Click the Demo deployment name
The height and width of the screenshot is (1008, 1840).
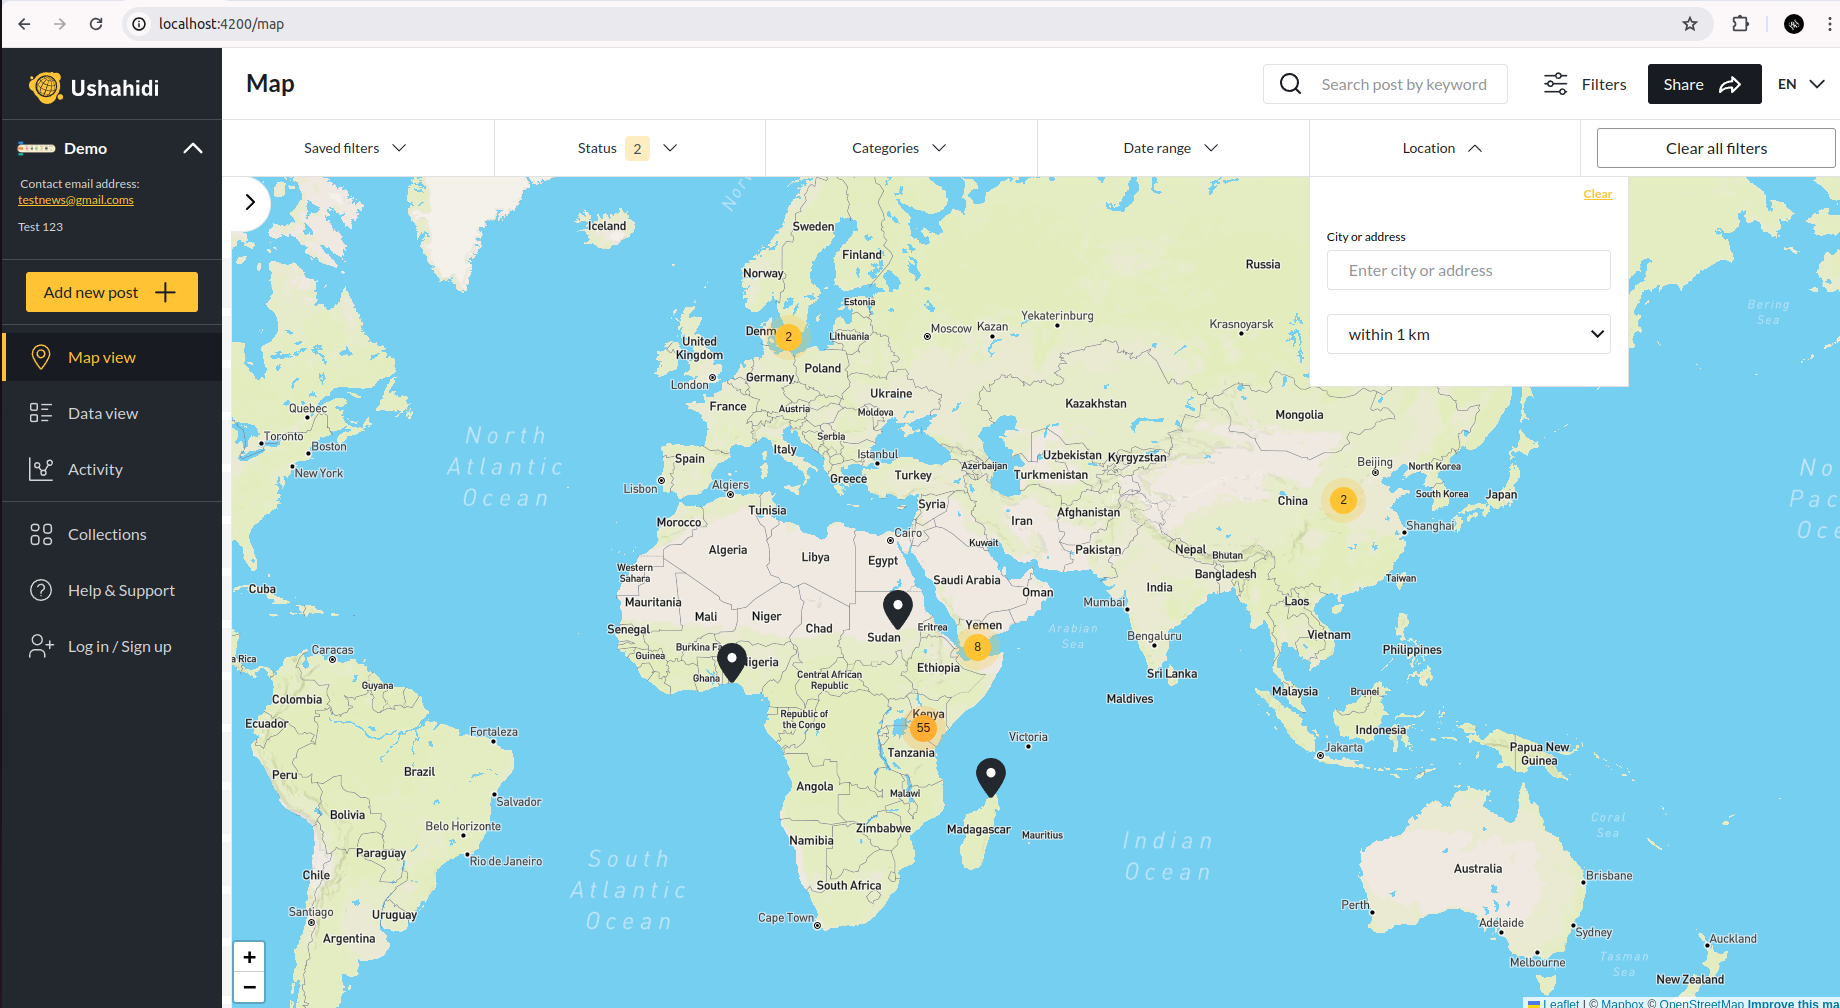coord(85,148)
